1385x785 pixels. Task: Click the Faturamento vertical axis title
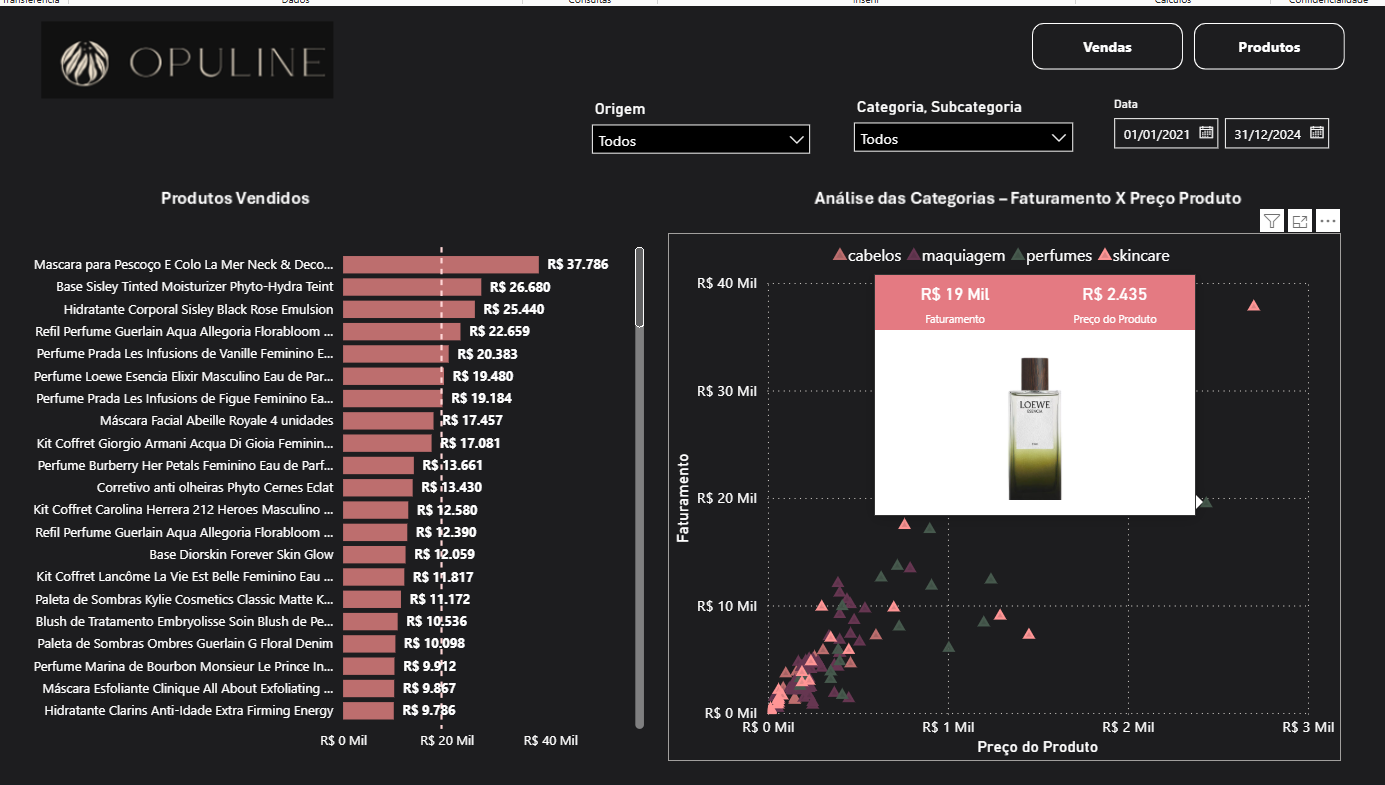click(684, 498)
